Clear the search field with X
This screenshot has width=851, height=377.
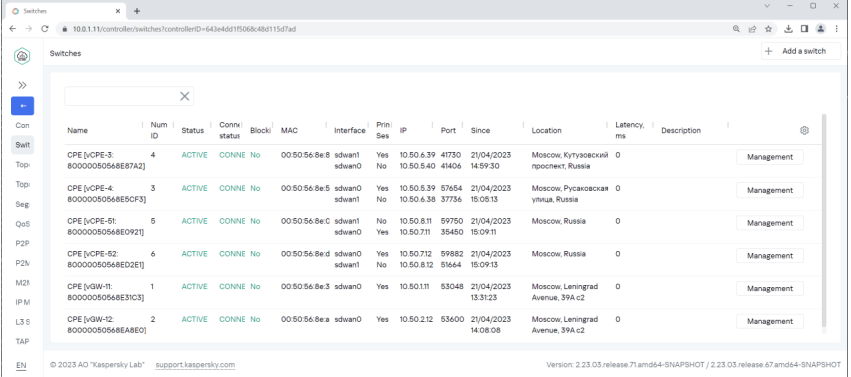click(x=185, y=96)
